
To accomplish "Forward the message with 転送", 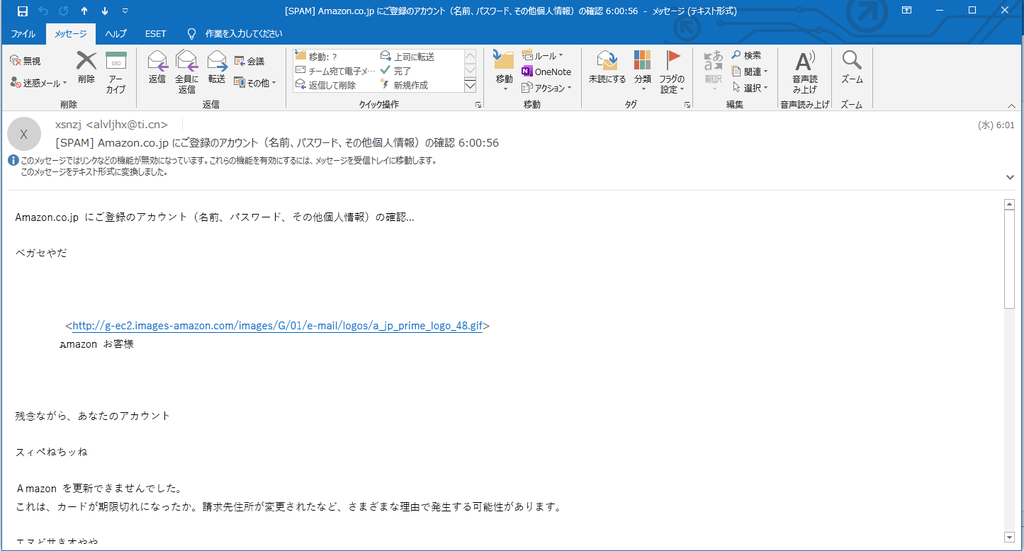I will click(x=217, y=68).
